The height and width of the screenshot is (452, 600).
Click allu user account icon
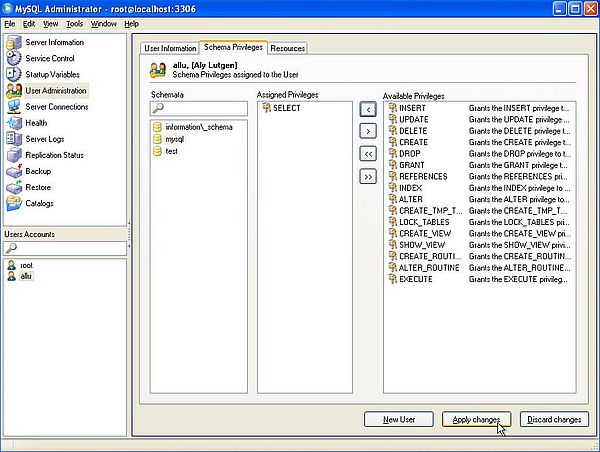[x=12, y=276]
